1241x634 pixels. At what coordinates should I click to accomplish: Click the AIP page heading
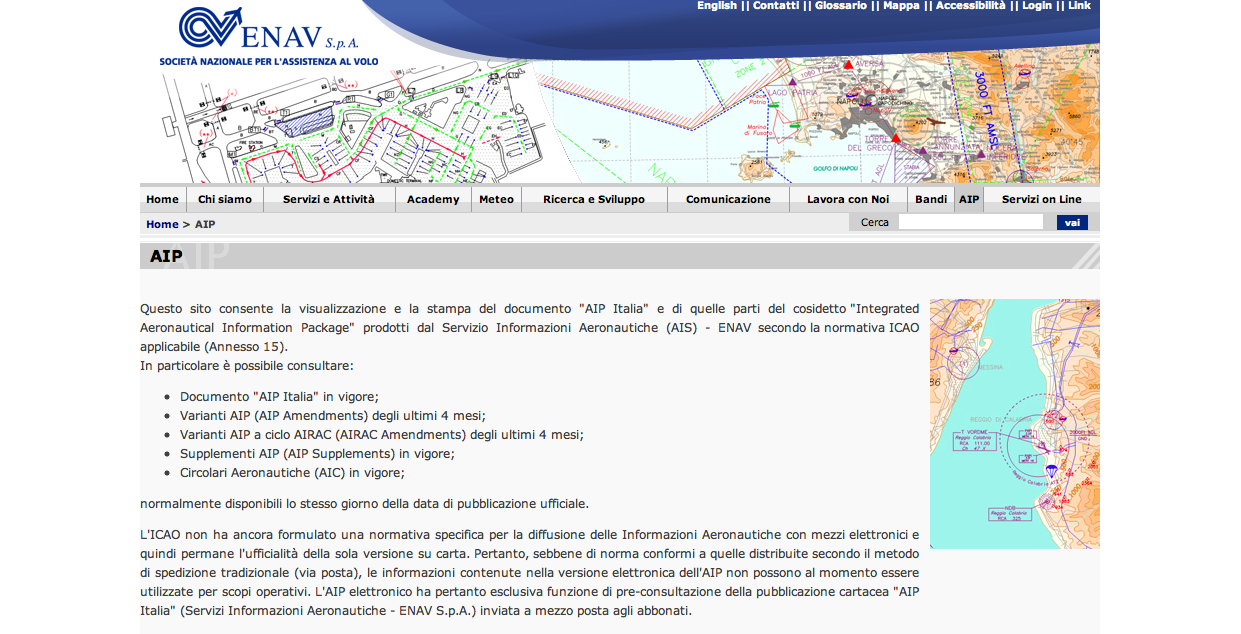(166, 256)
